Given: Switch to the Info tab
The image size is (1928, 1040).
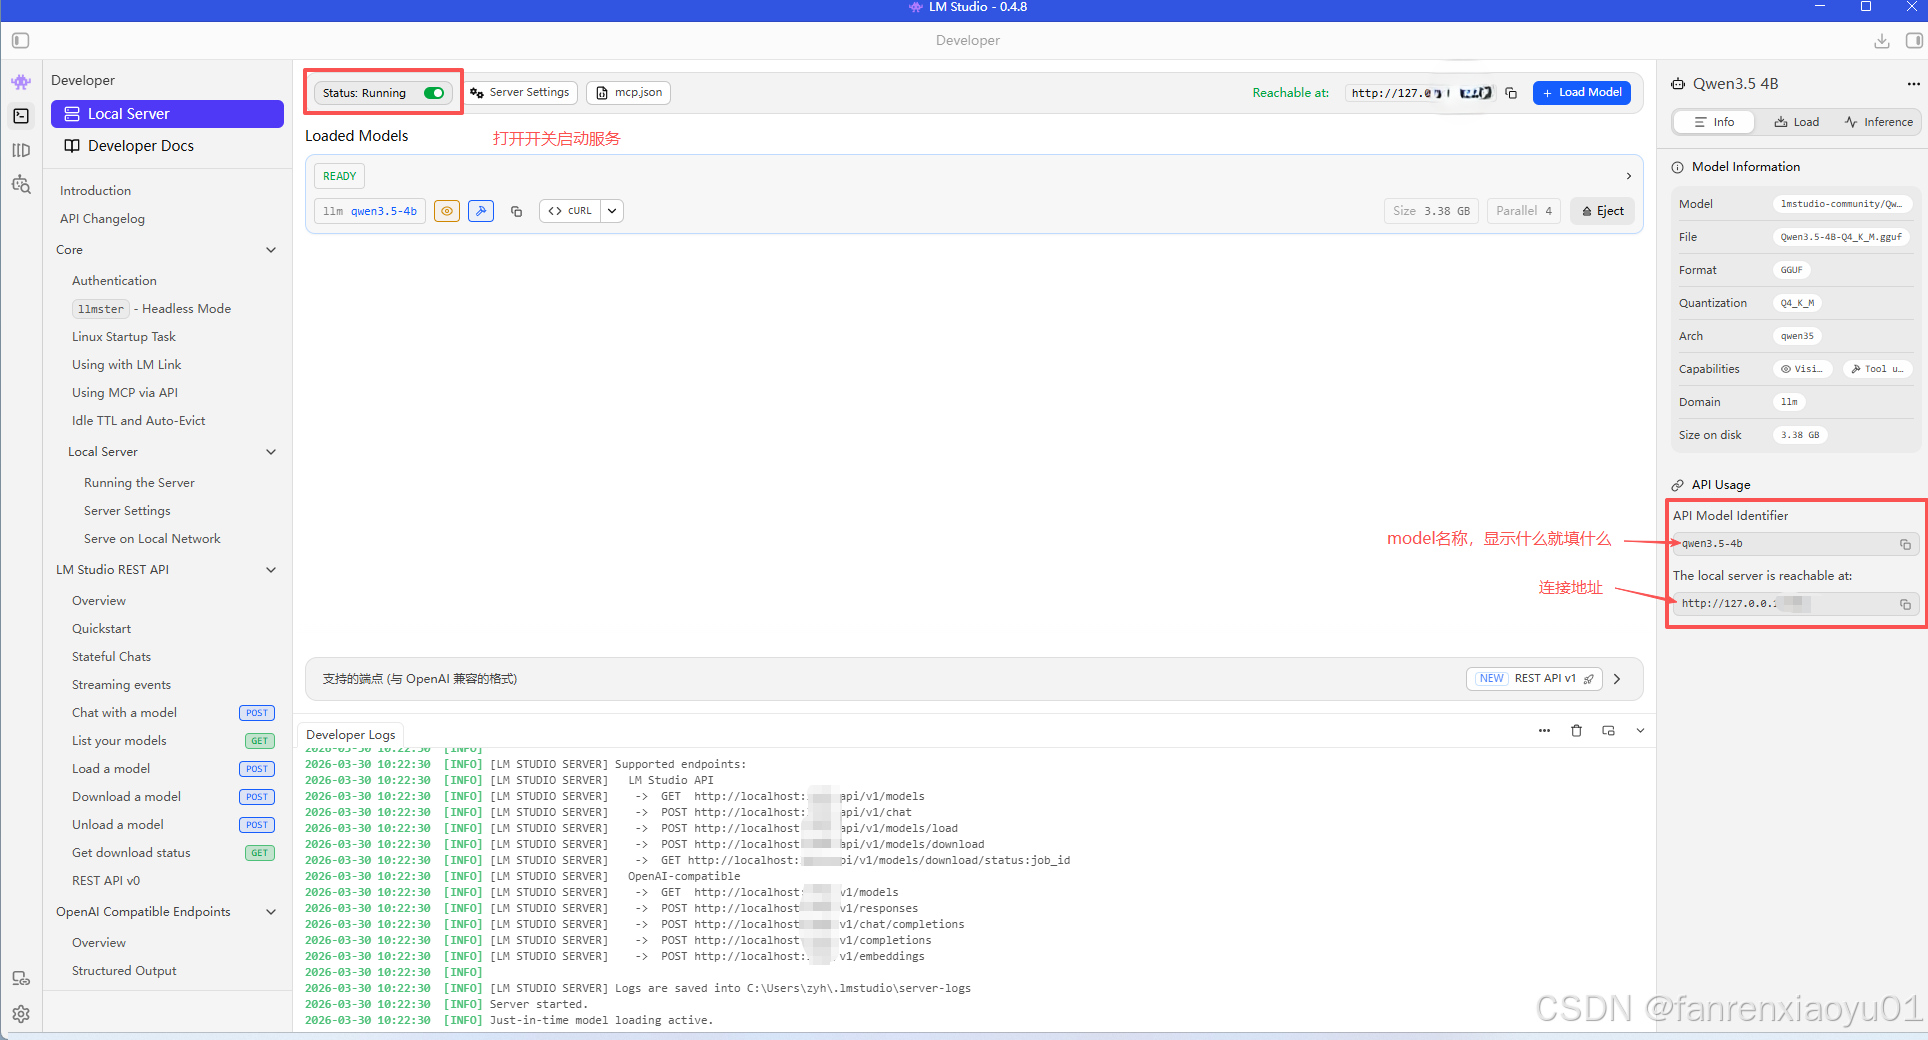Looking at the screenshot, I should click(1714, 122).
